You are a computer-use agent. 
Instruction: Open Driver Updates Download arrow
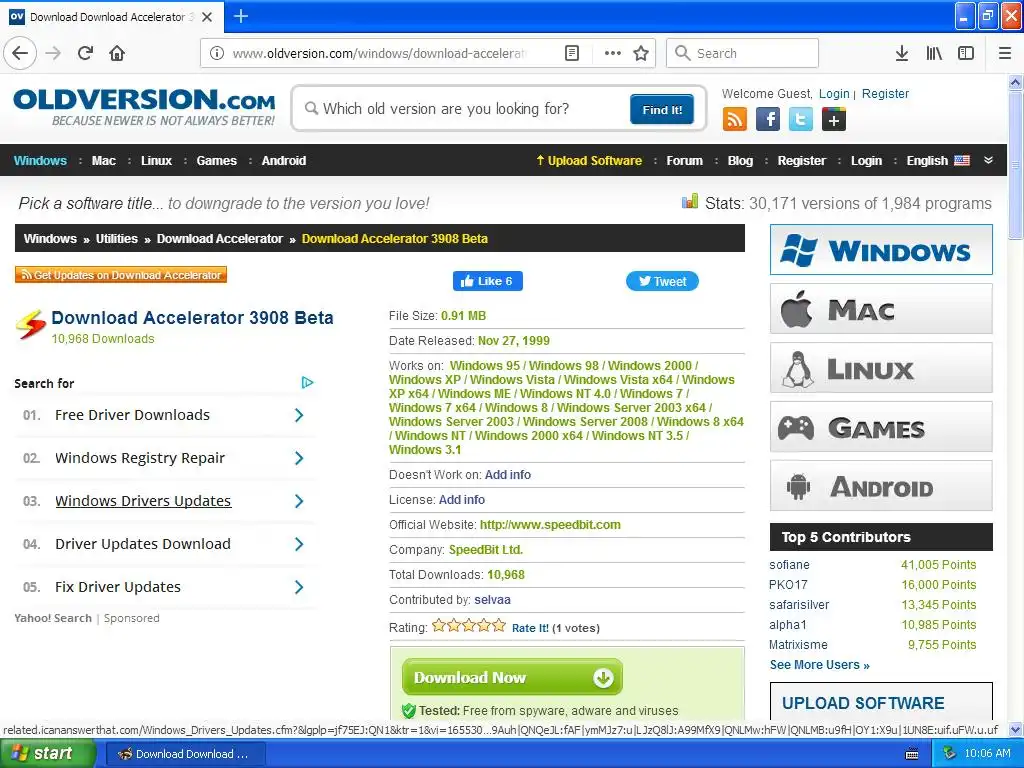299,544
